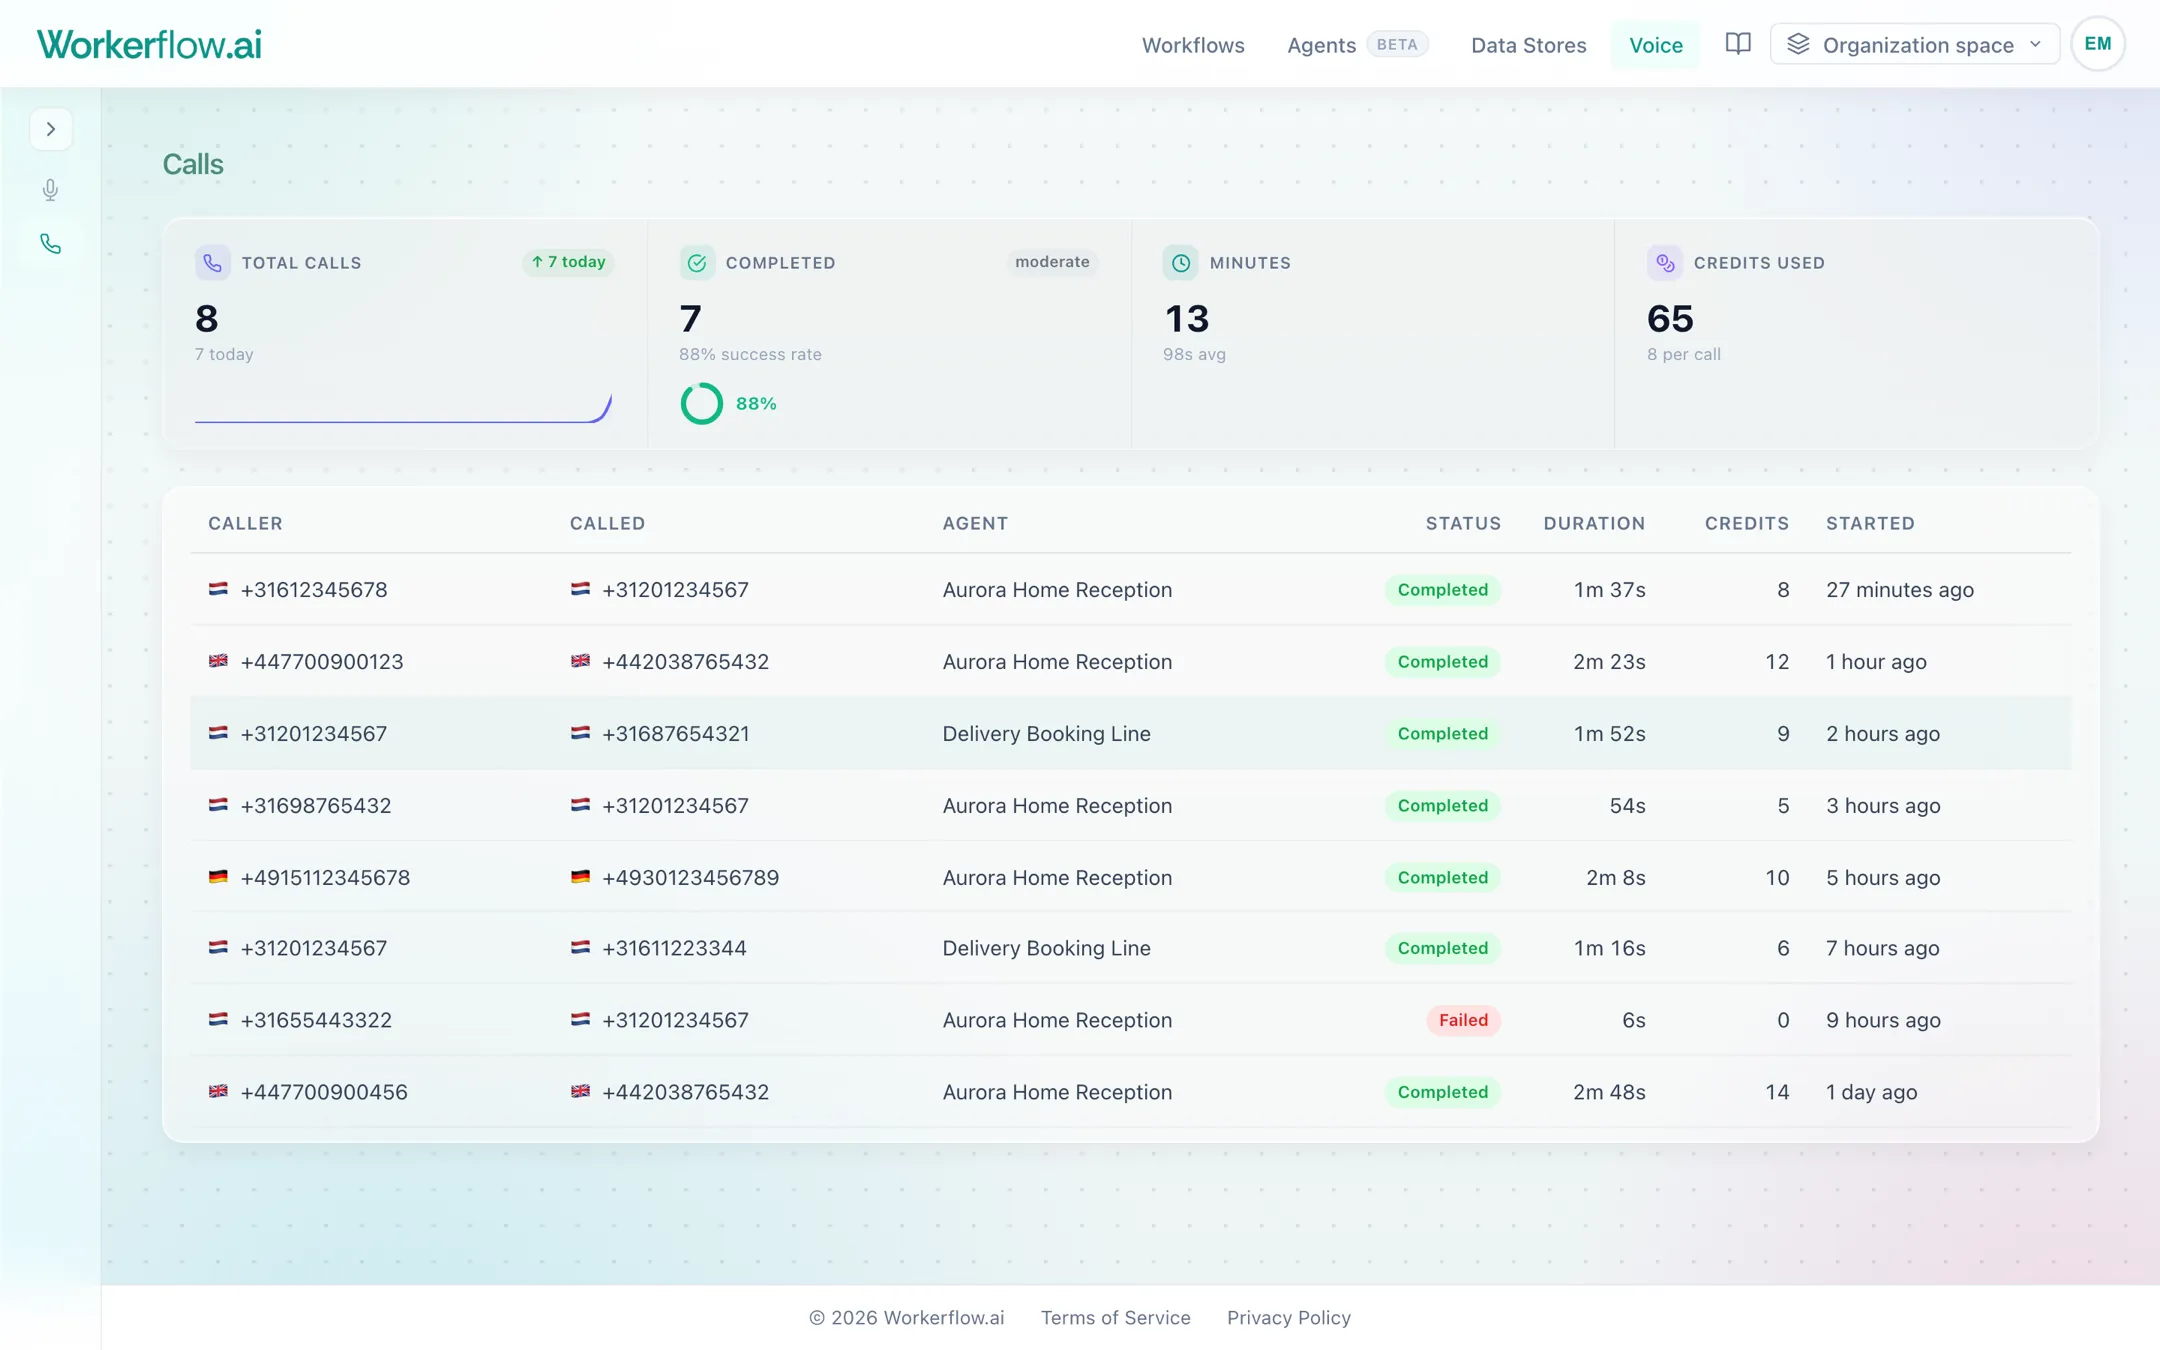Click the Failed status badge

(1463, 1020)
